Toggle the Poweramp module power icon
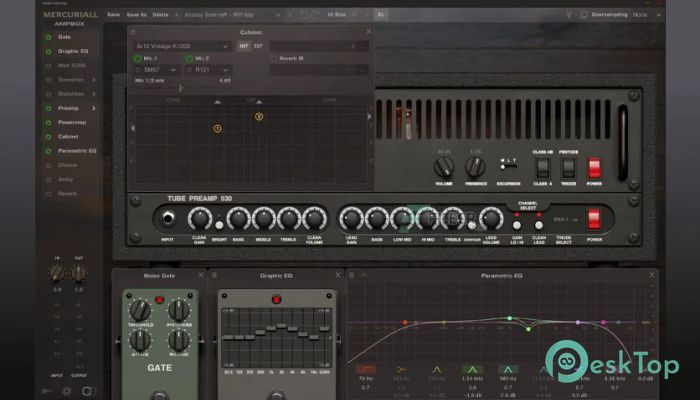The width and height of the screenshot is (700, 400). click(48, 123)
